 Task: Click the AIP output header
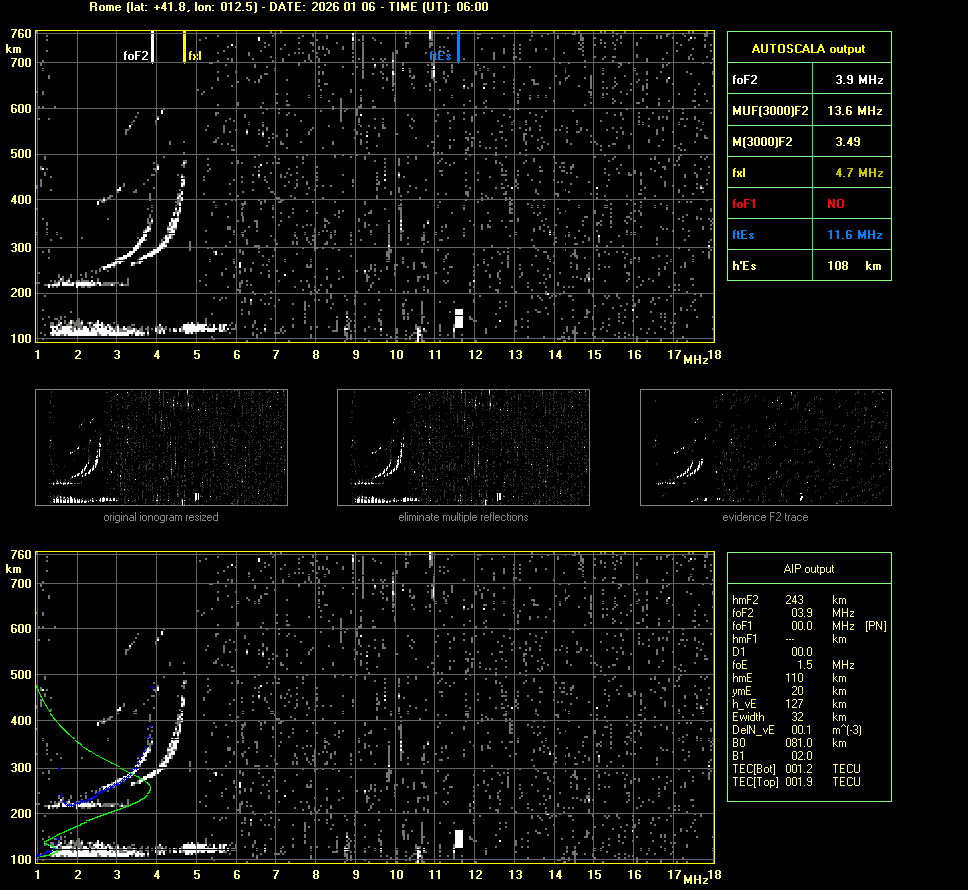[808, 569]
